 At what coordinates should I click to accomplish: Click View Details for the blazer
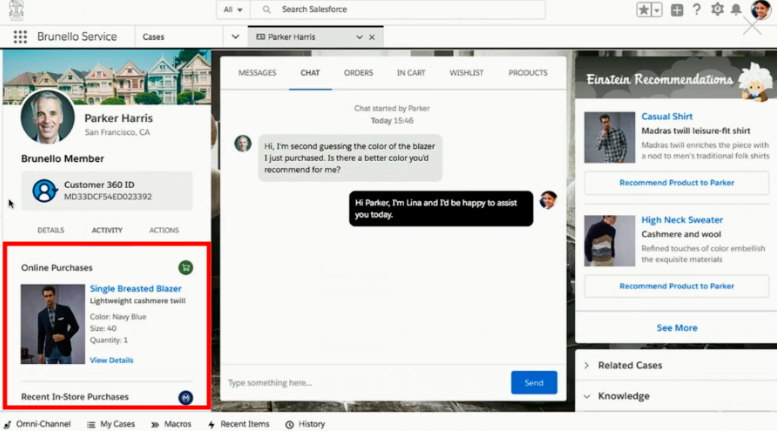(111, 360)
